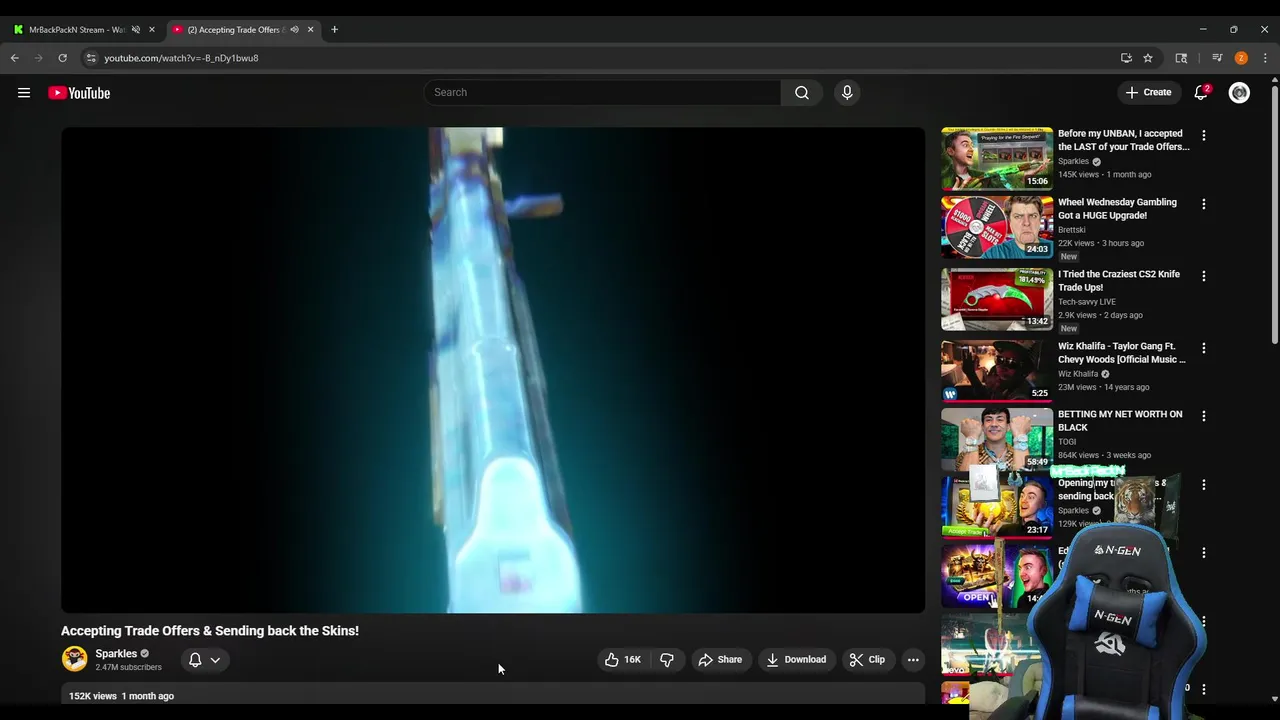1280x720 pixels.
Task: Share this video
Action: click(x=720, y=660)
